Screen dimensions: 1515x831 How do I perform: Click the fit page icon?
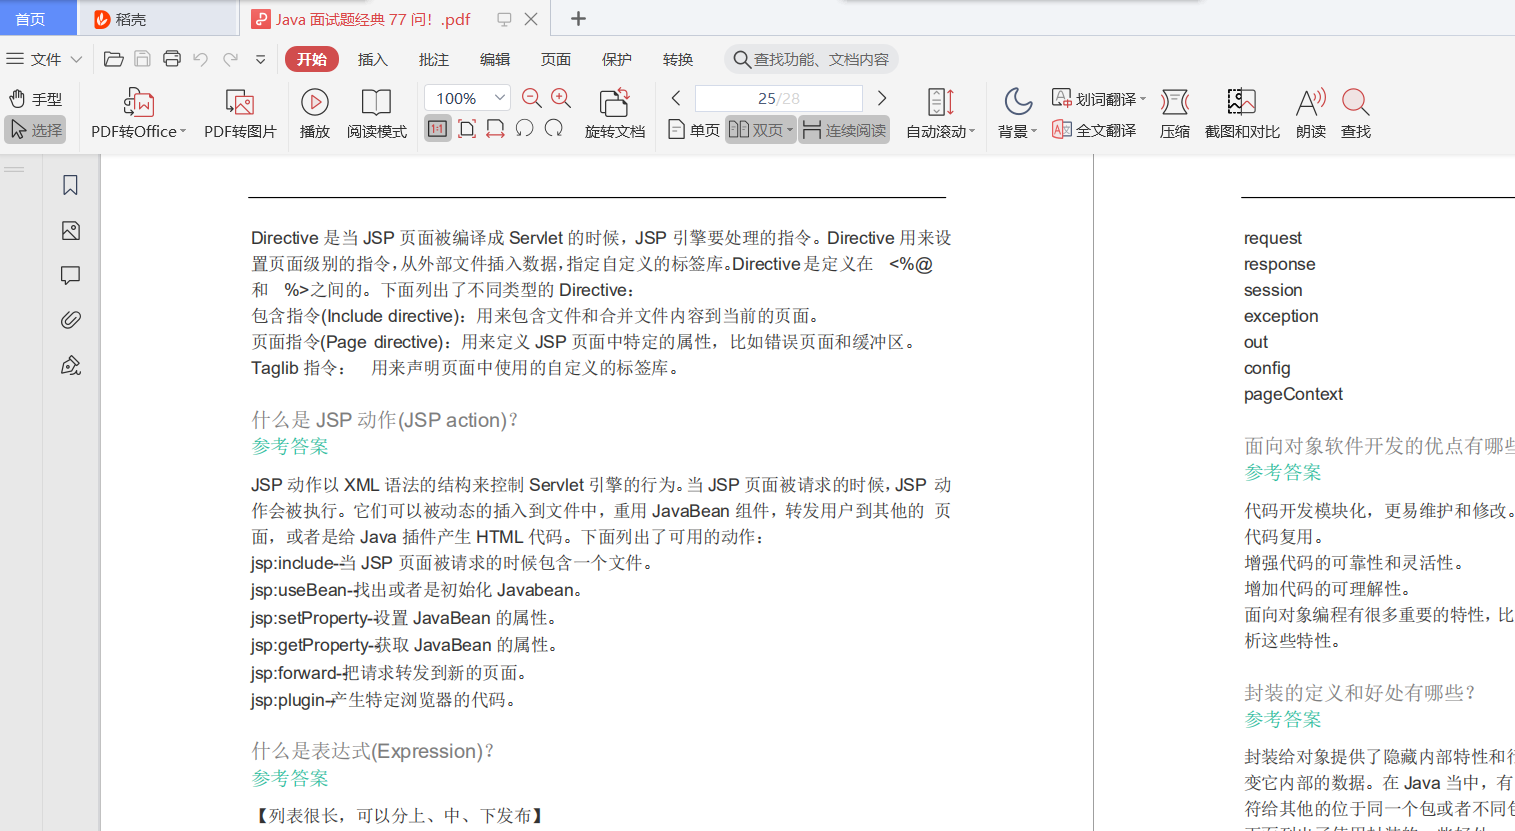point(467,129)
